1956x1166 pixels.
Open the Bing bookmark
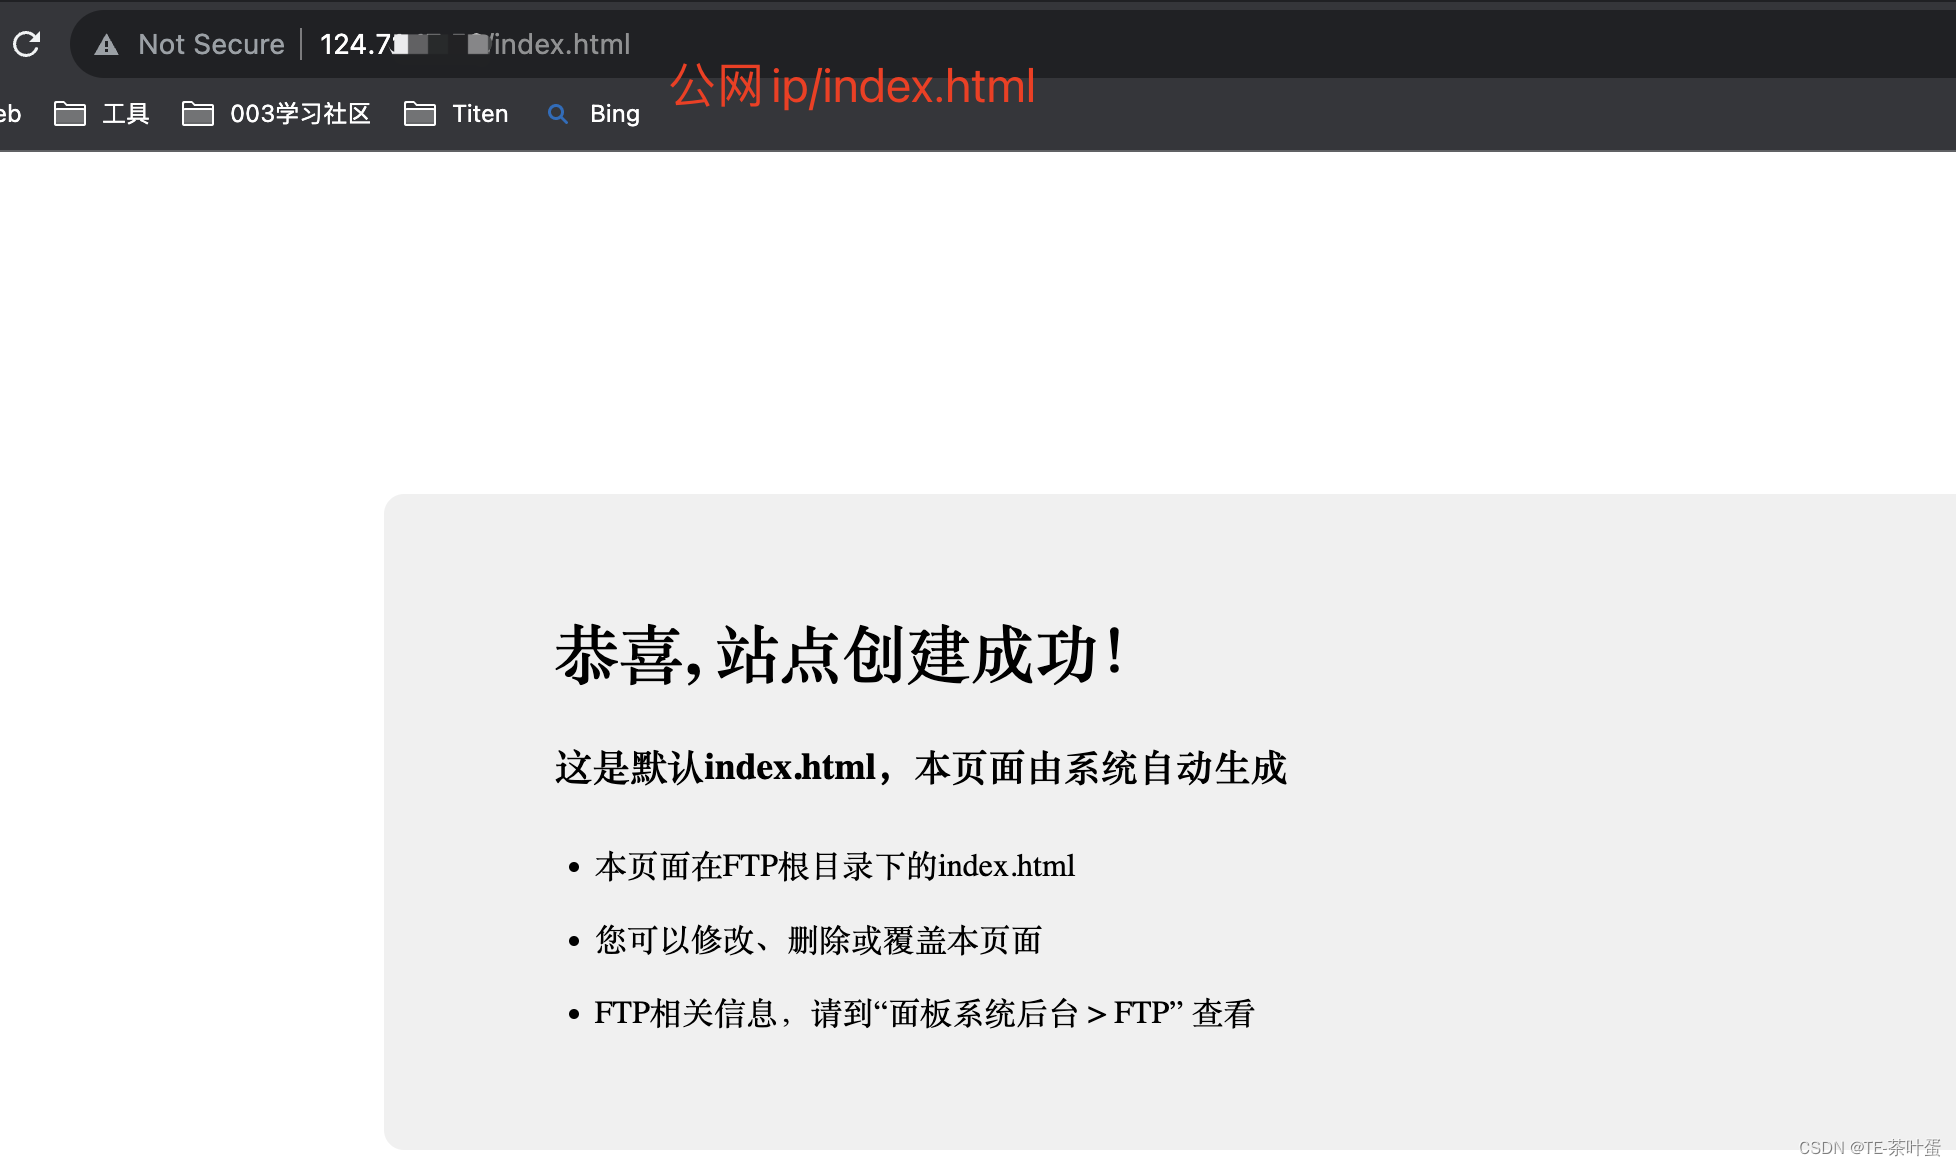pos(594,114)
